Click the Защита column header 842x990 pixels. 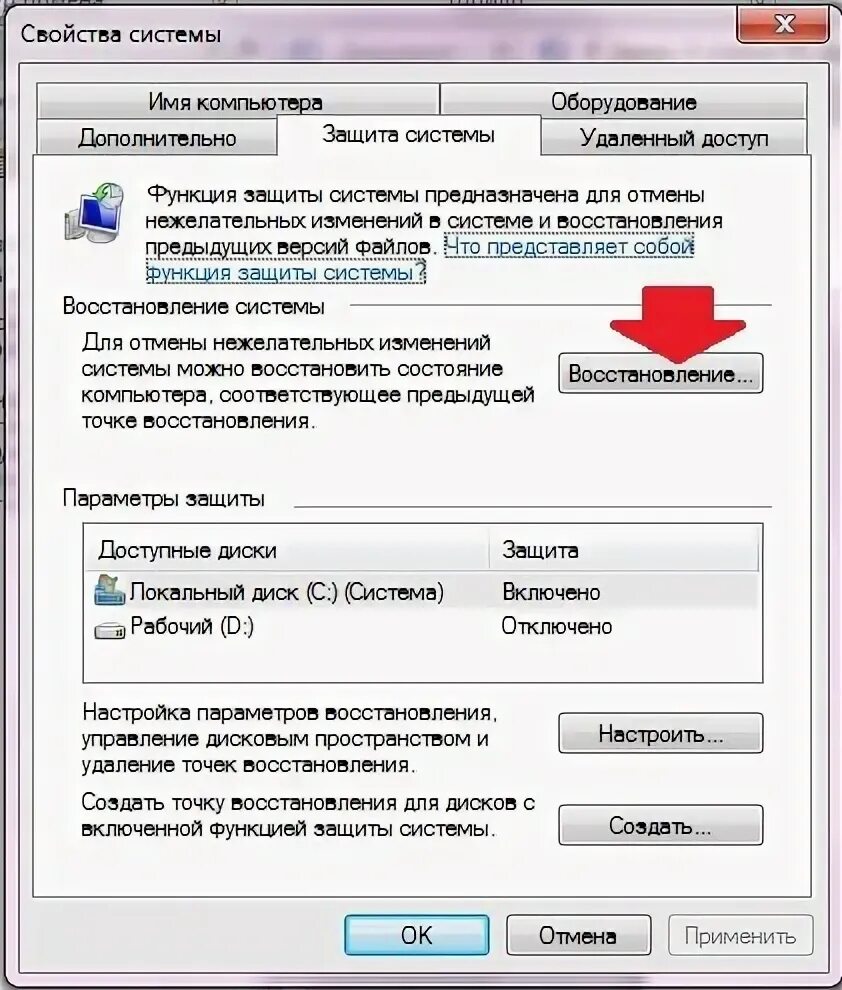624,549
